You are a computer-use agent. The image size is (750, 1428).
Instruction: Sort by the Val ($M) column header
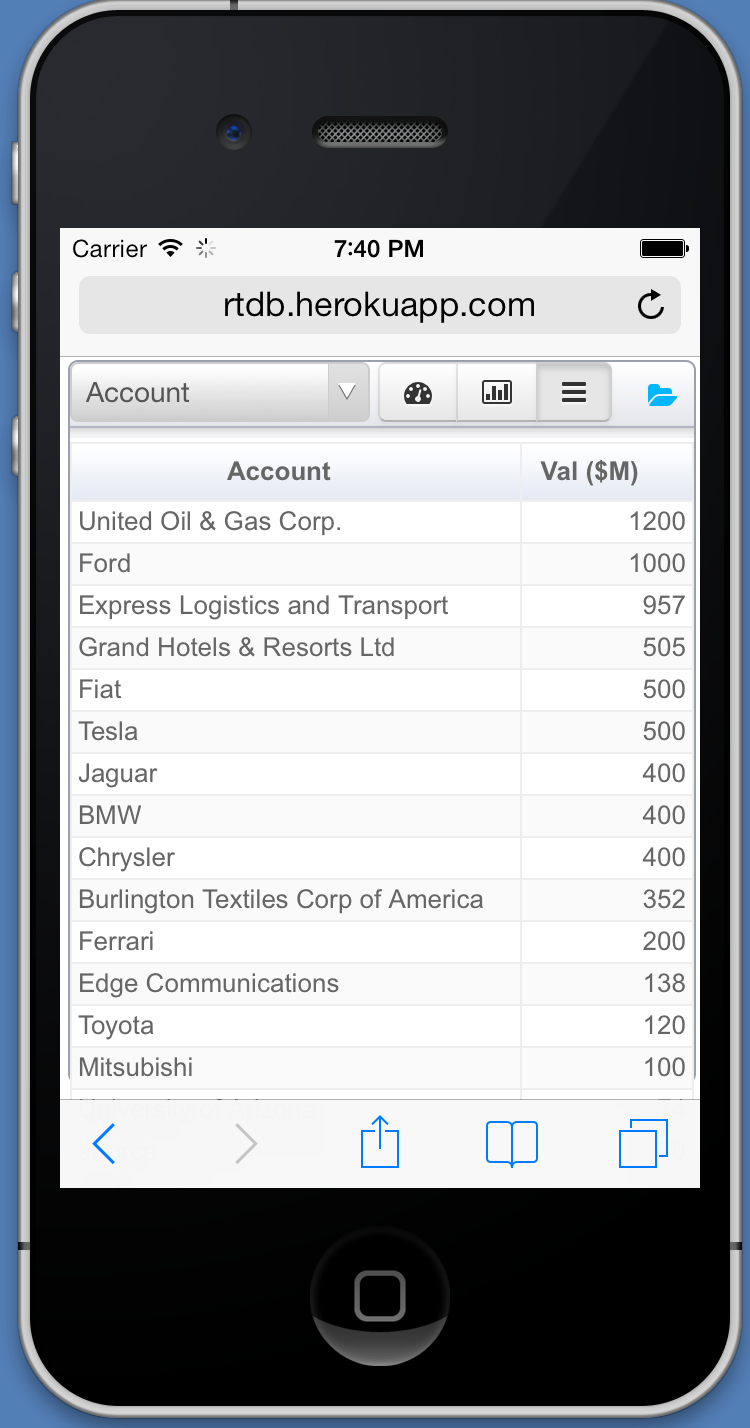[x=607, y=471]
